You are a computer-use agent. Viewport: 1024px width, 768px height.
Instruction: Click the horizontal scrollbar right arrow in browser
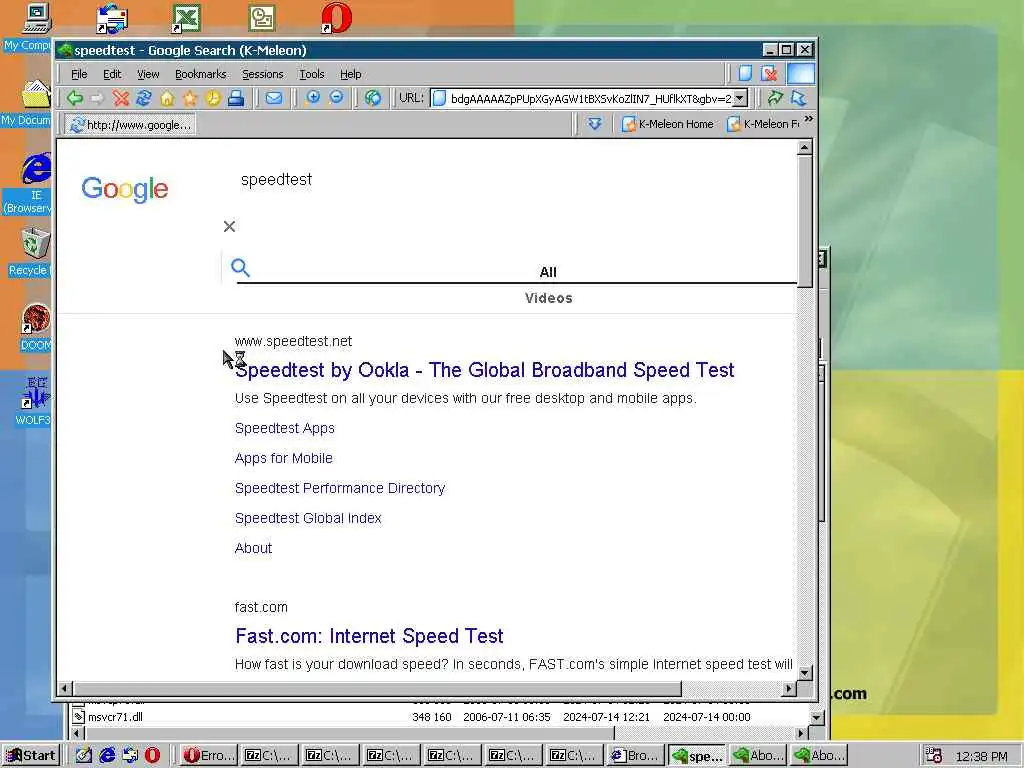[x=789, y=688]
